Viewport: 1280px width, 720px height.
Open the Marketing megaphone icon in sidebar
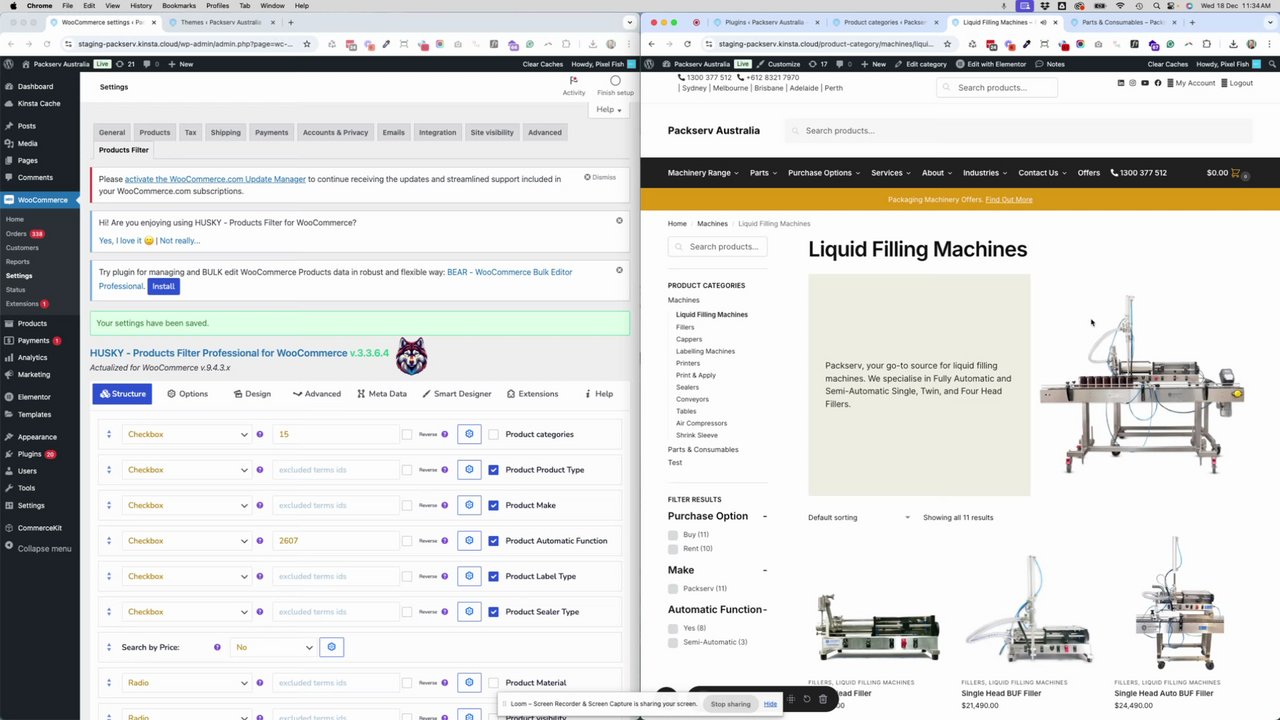[x=9, y=374]
